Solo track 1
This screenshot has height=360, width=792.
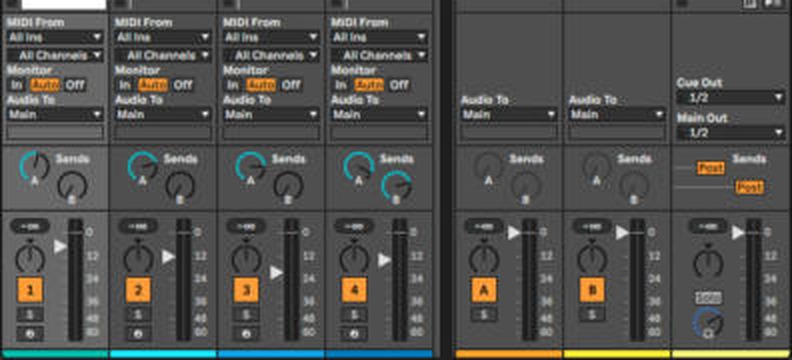30,315
